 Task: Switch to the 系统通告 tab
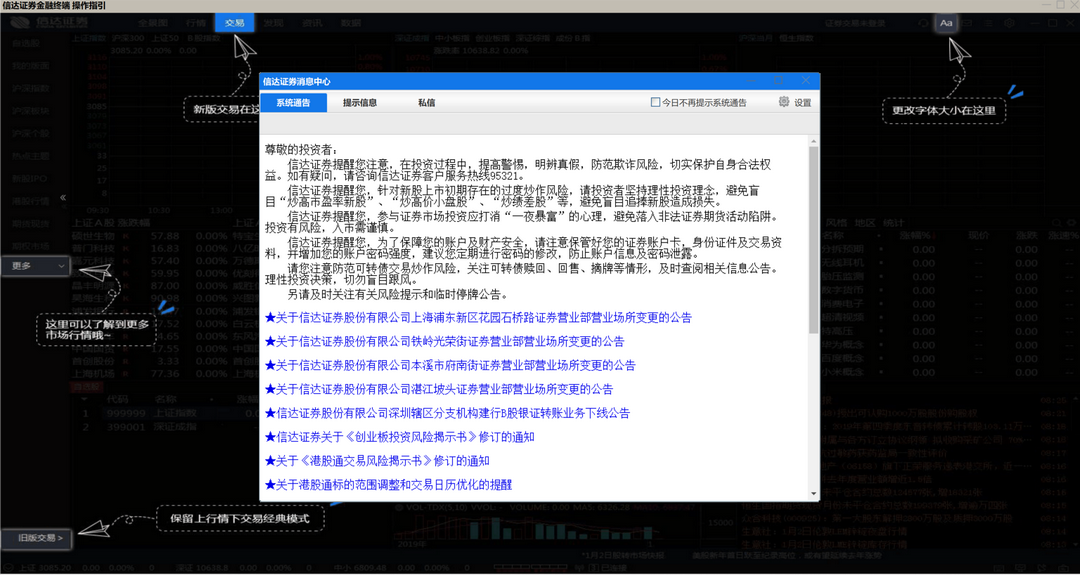293,103
